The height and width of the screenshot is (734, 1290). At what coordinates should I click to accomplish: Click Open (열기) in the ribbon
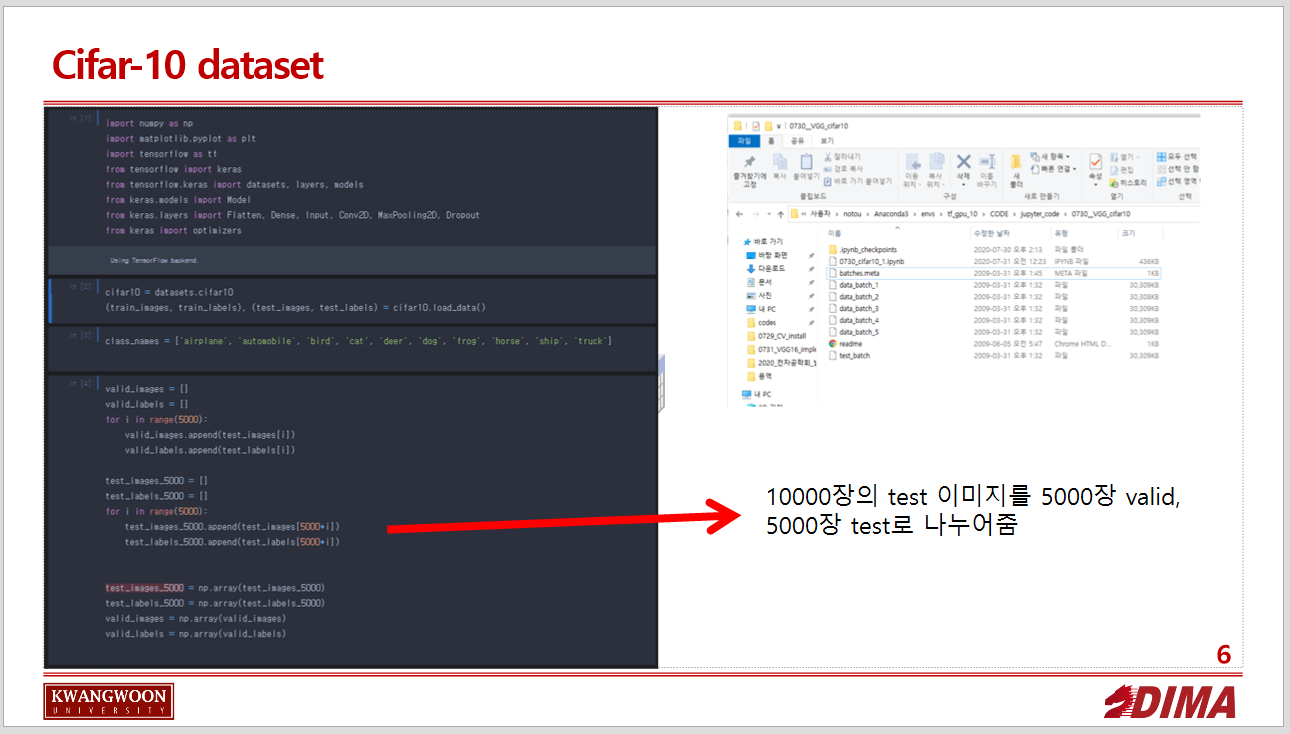[x=1126, y=157]
